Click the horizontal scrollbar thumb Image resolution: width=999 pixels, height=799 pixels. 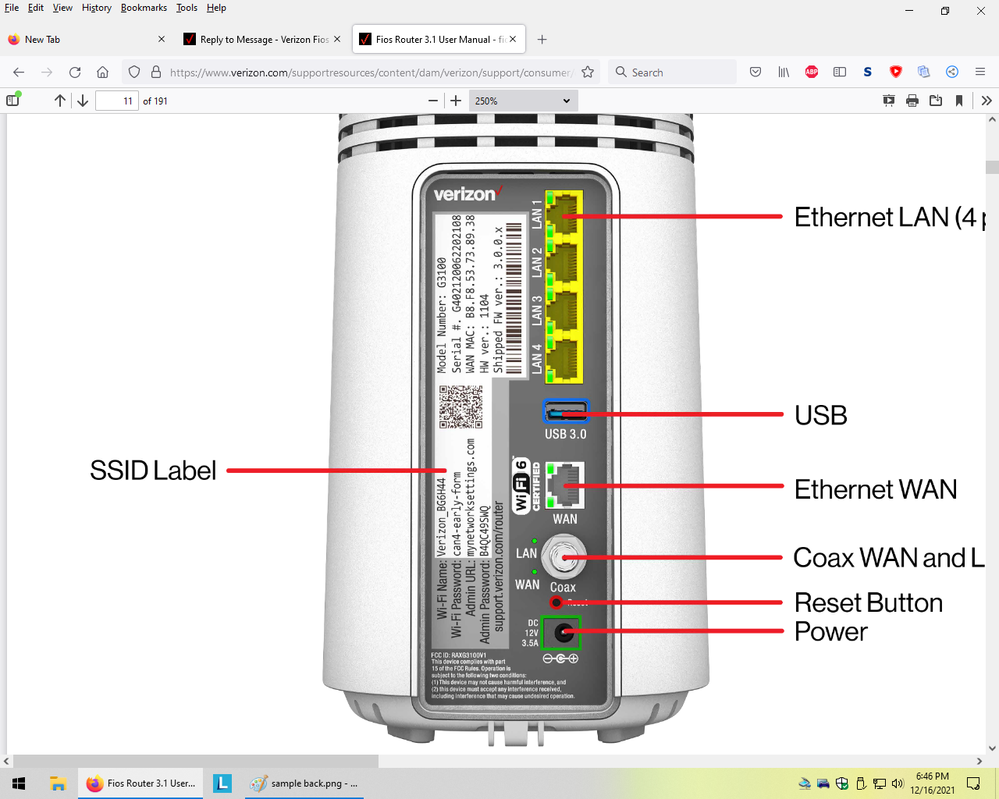tap(196, 761)
